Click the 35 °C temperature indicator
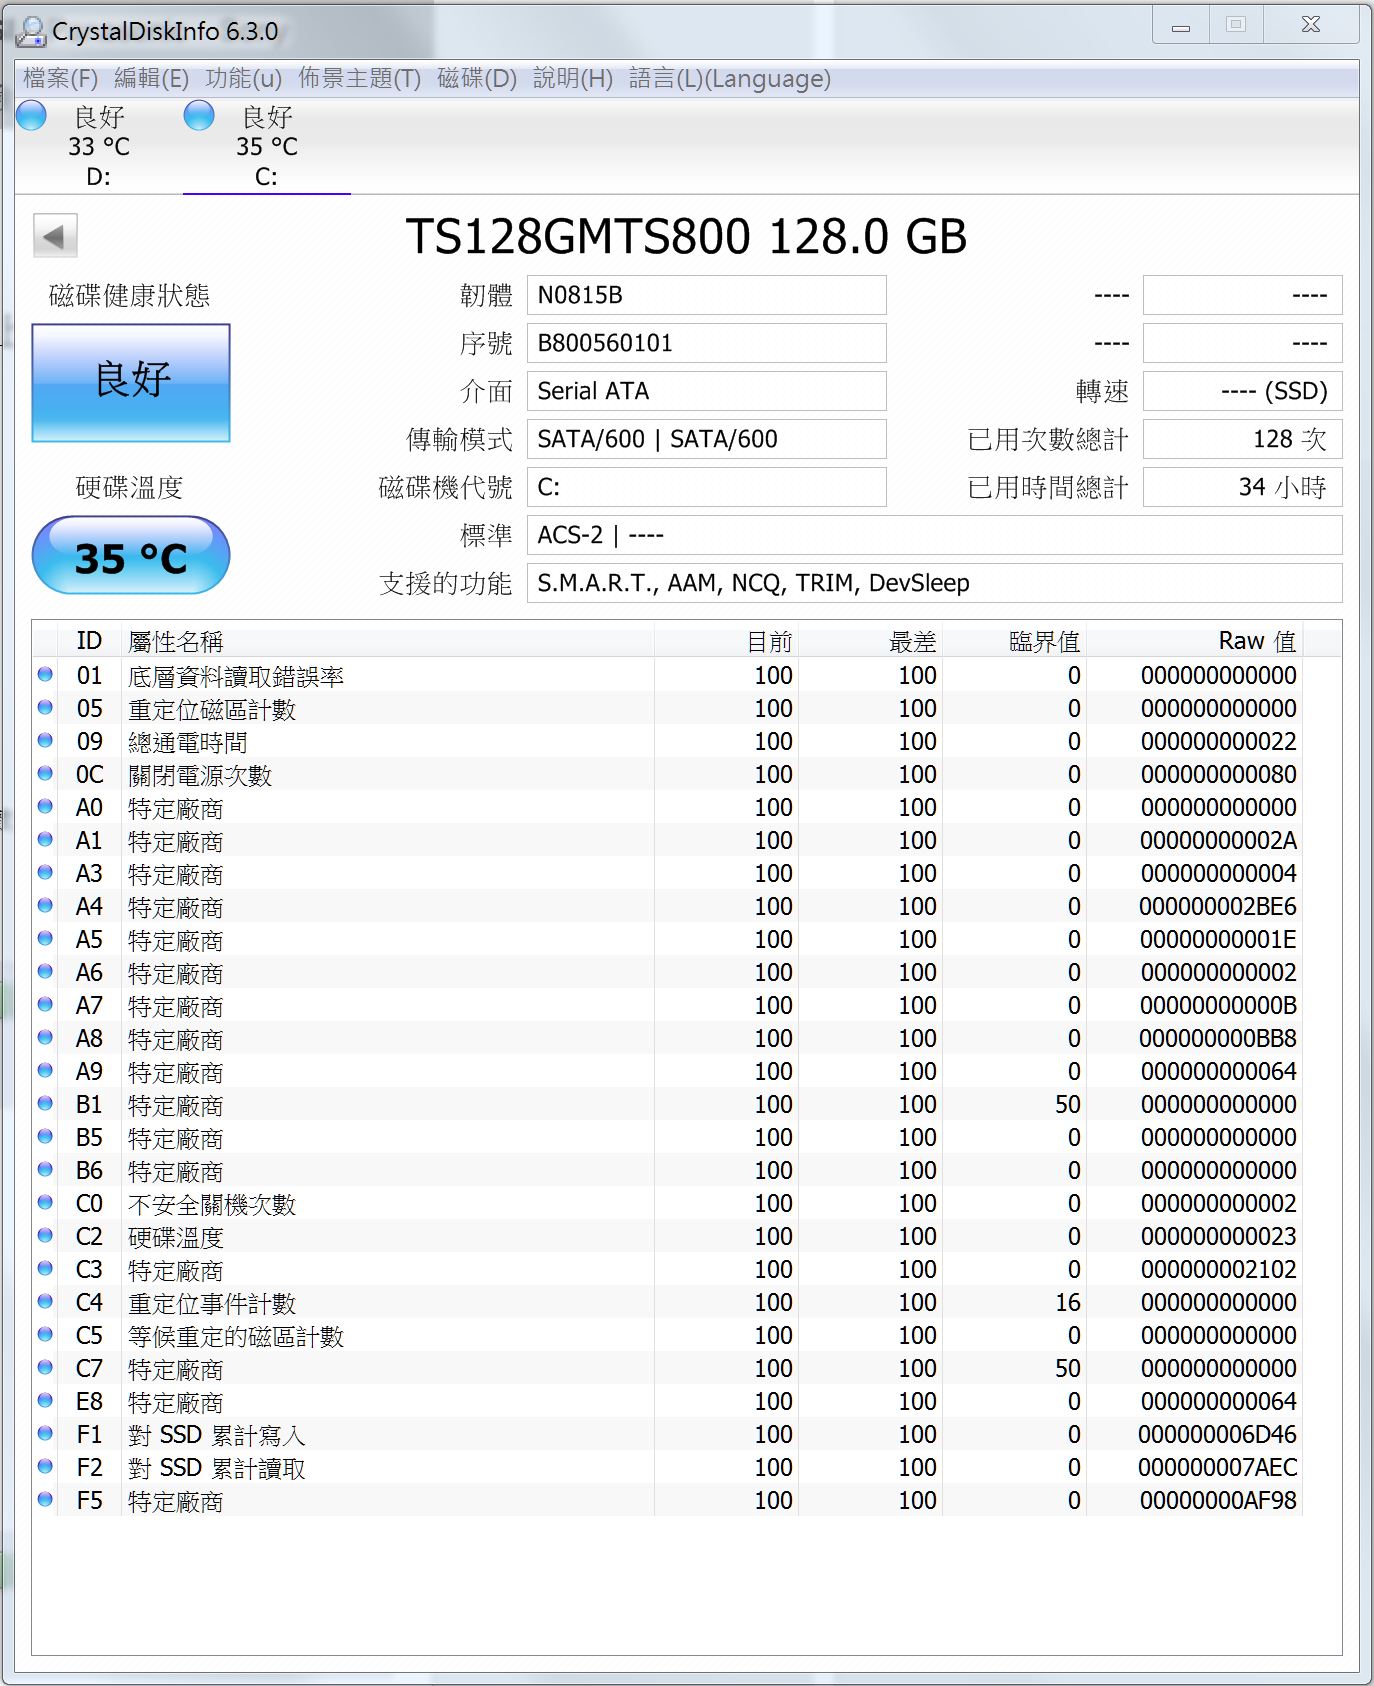This screenshot has height=1686, width=1374. 131,556
